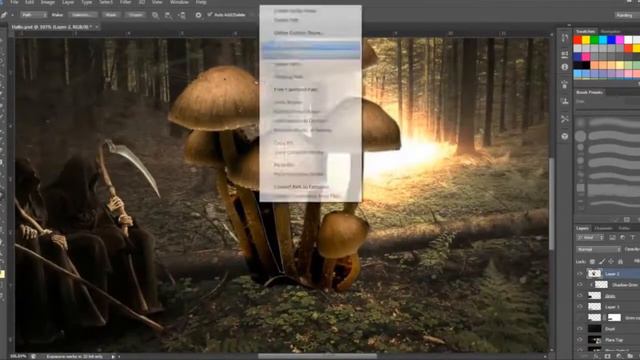This screenshot has width=640, height=360.
Task: Choose Free Transform Path in context menu
Action: click(x=296, y=89)
